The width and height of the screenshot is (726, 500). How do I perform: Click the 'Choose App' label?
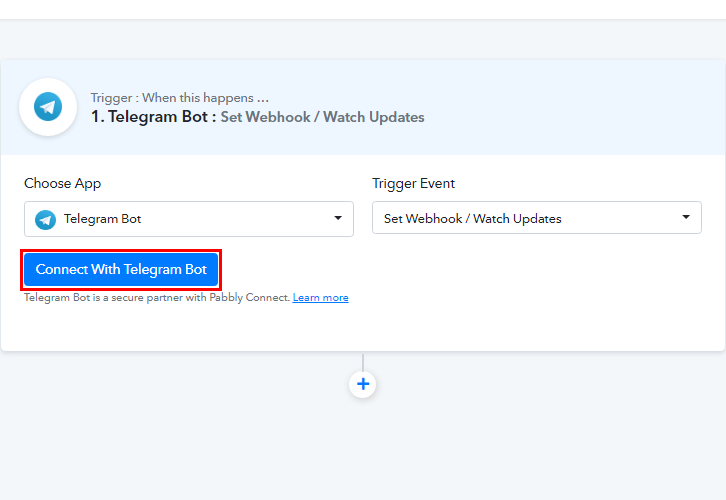(63, 183)
